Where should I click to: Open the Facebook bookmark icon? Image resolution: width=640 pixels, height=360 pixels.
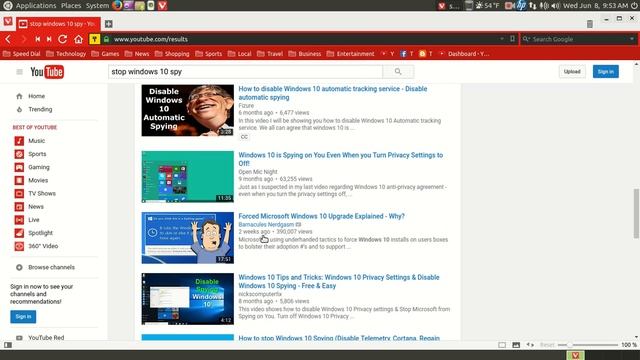[403, 54]
